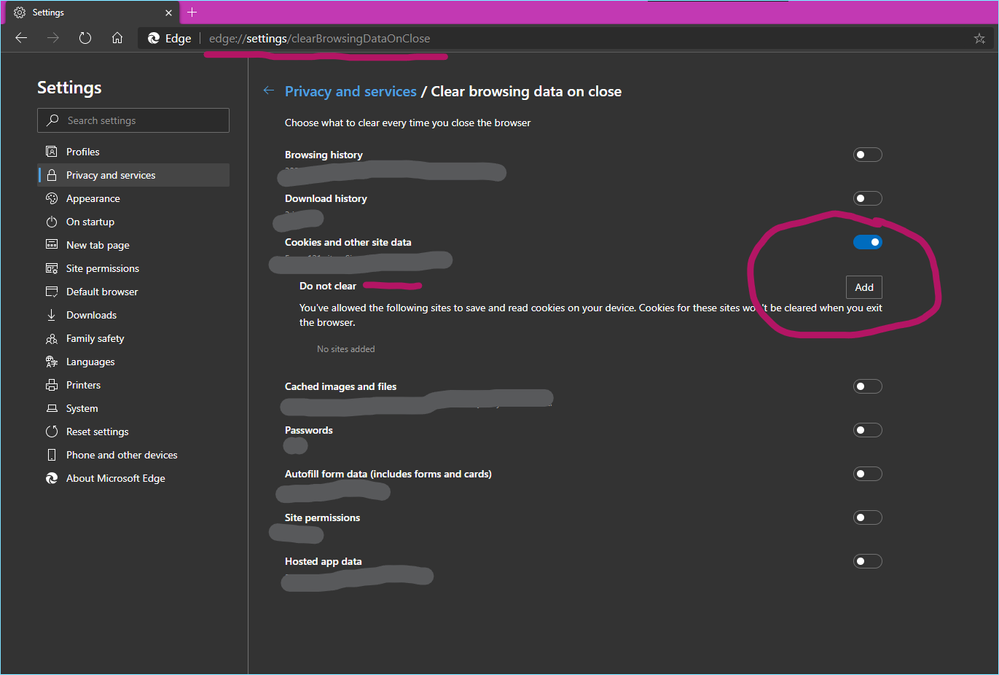
Task: Click the Printers icon
Action: pyautogui.click(x=52, y=385)
